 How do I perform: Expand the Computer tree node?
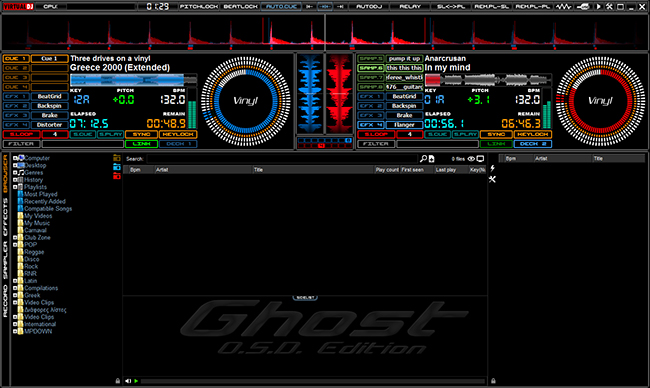point(15,158)
